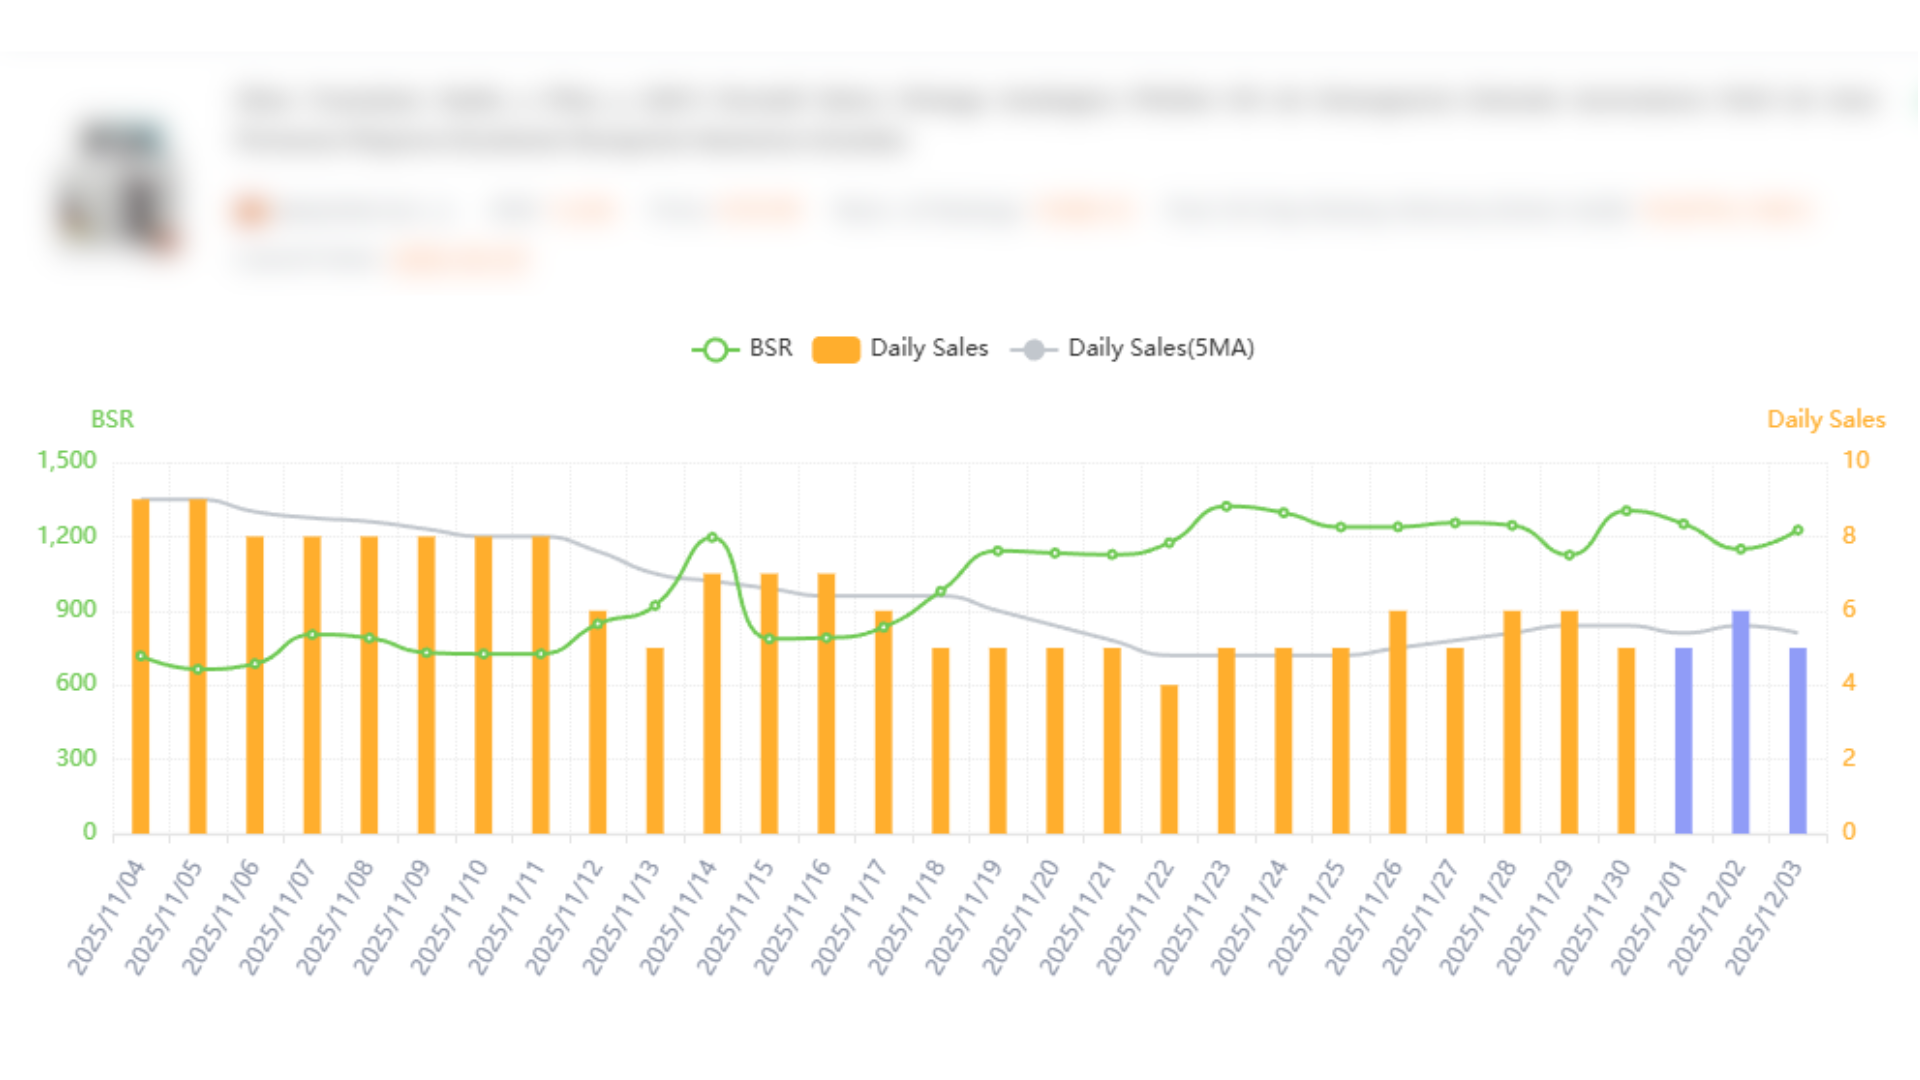The image size is (1920, 1080).
Task: Select the BSR axis title label
Action: (x=112, y=420)
